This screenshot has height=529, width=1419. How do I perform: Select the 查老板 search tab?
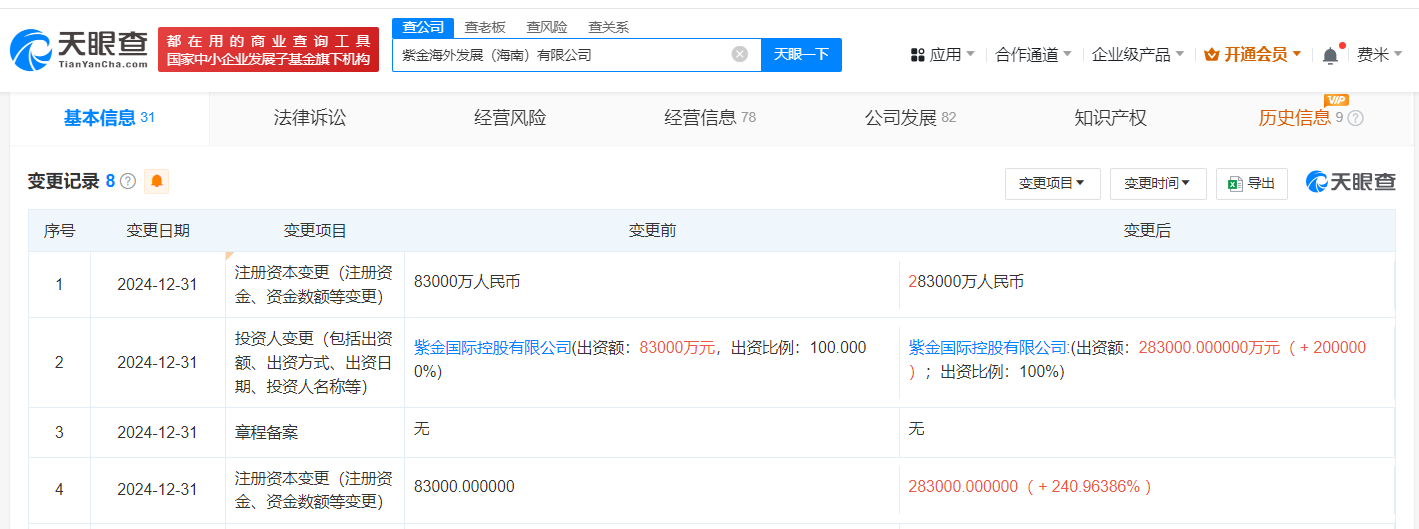(485, 27)
